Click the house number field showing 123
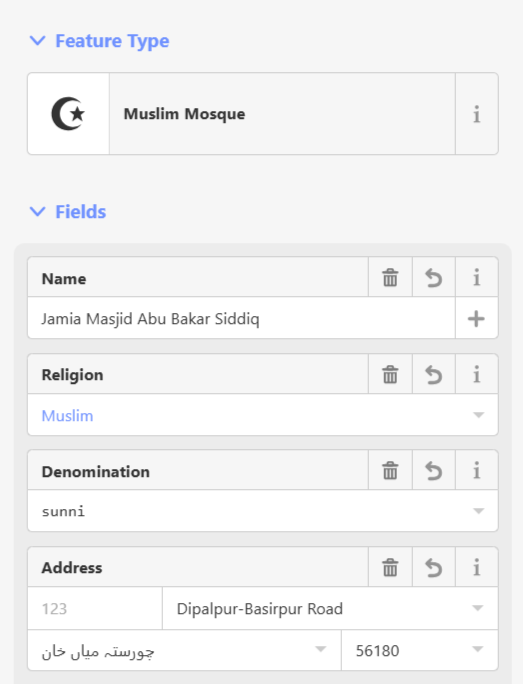 [x=95, y=608]
